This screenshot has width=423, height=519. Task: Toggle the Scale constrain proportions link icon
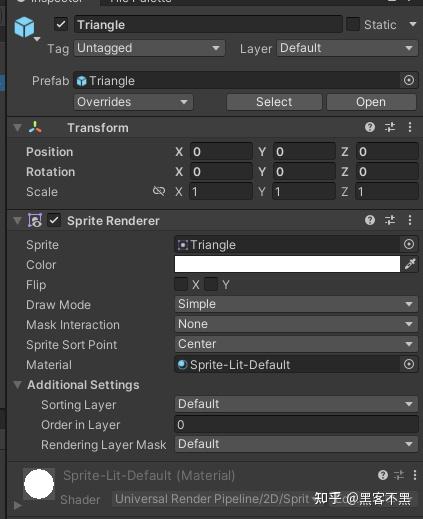[159, 191]
